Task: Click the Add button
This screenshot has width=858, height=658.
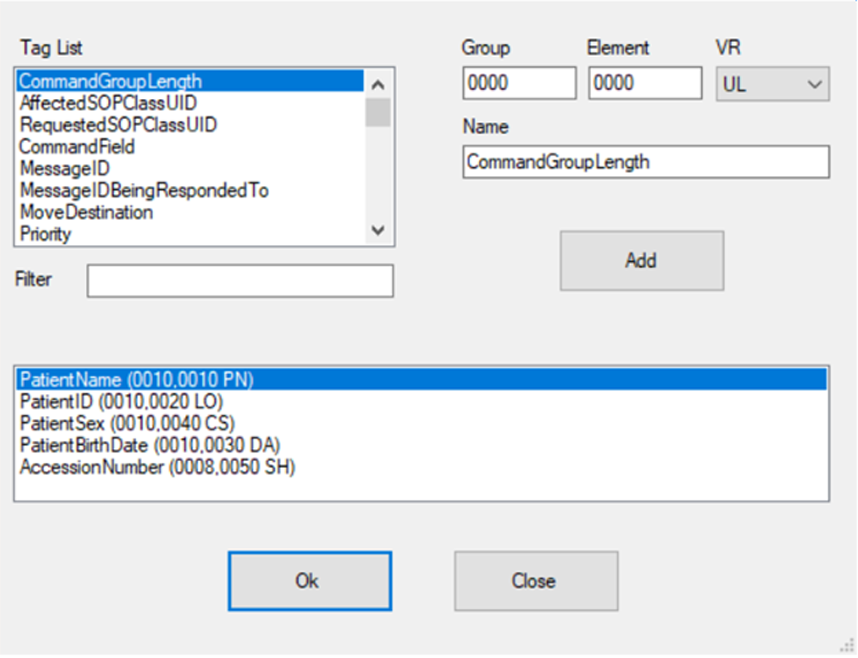Action: (642, 261)
